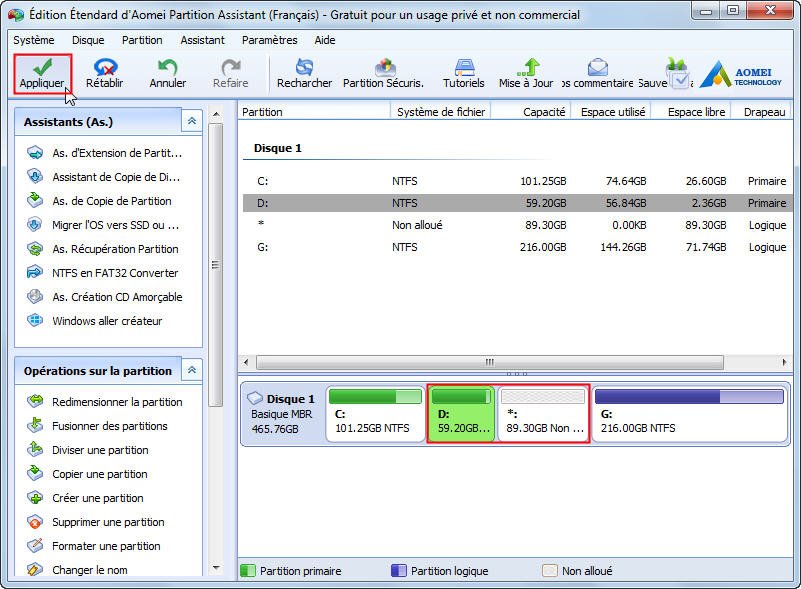Viewport: 801px width, 589px height.
Task: Start Migrer l'OS vers SSD wizard
Action: (104, 225)
